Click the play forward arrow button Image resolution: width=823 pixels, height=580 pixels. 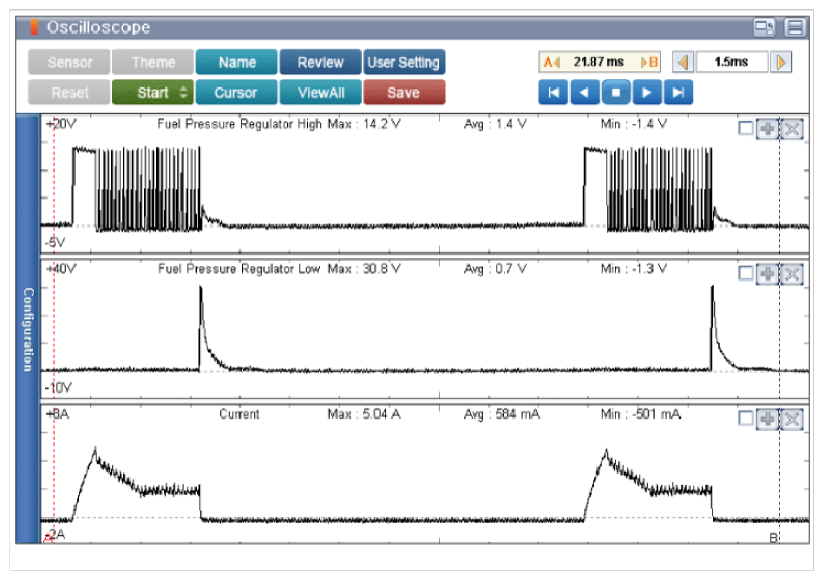click(648, 93)
